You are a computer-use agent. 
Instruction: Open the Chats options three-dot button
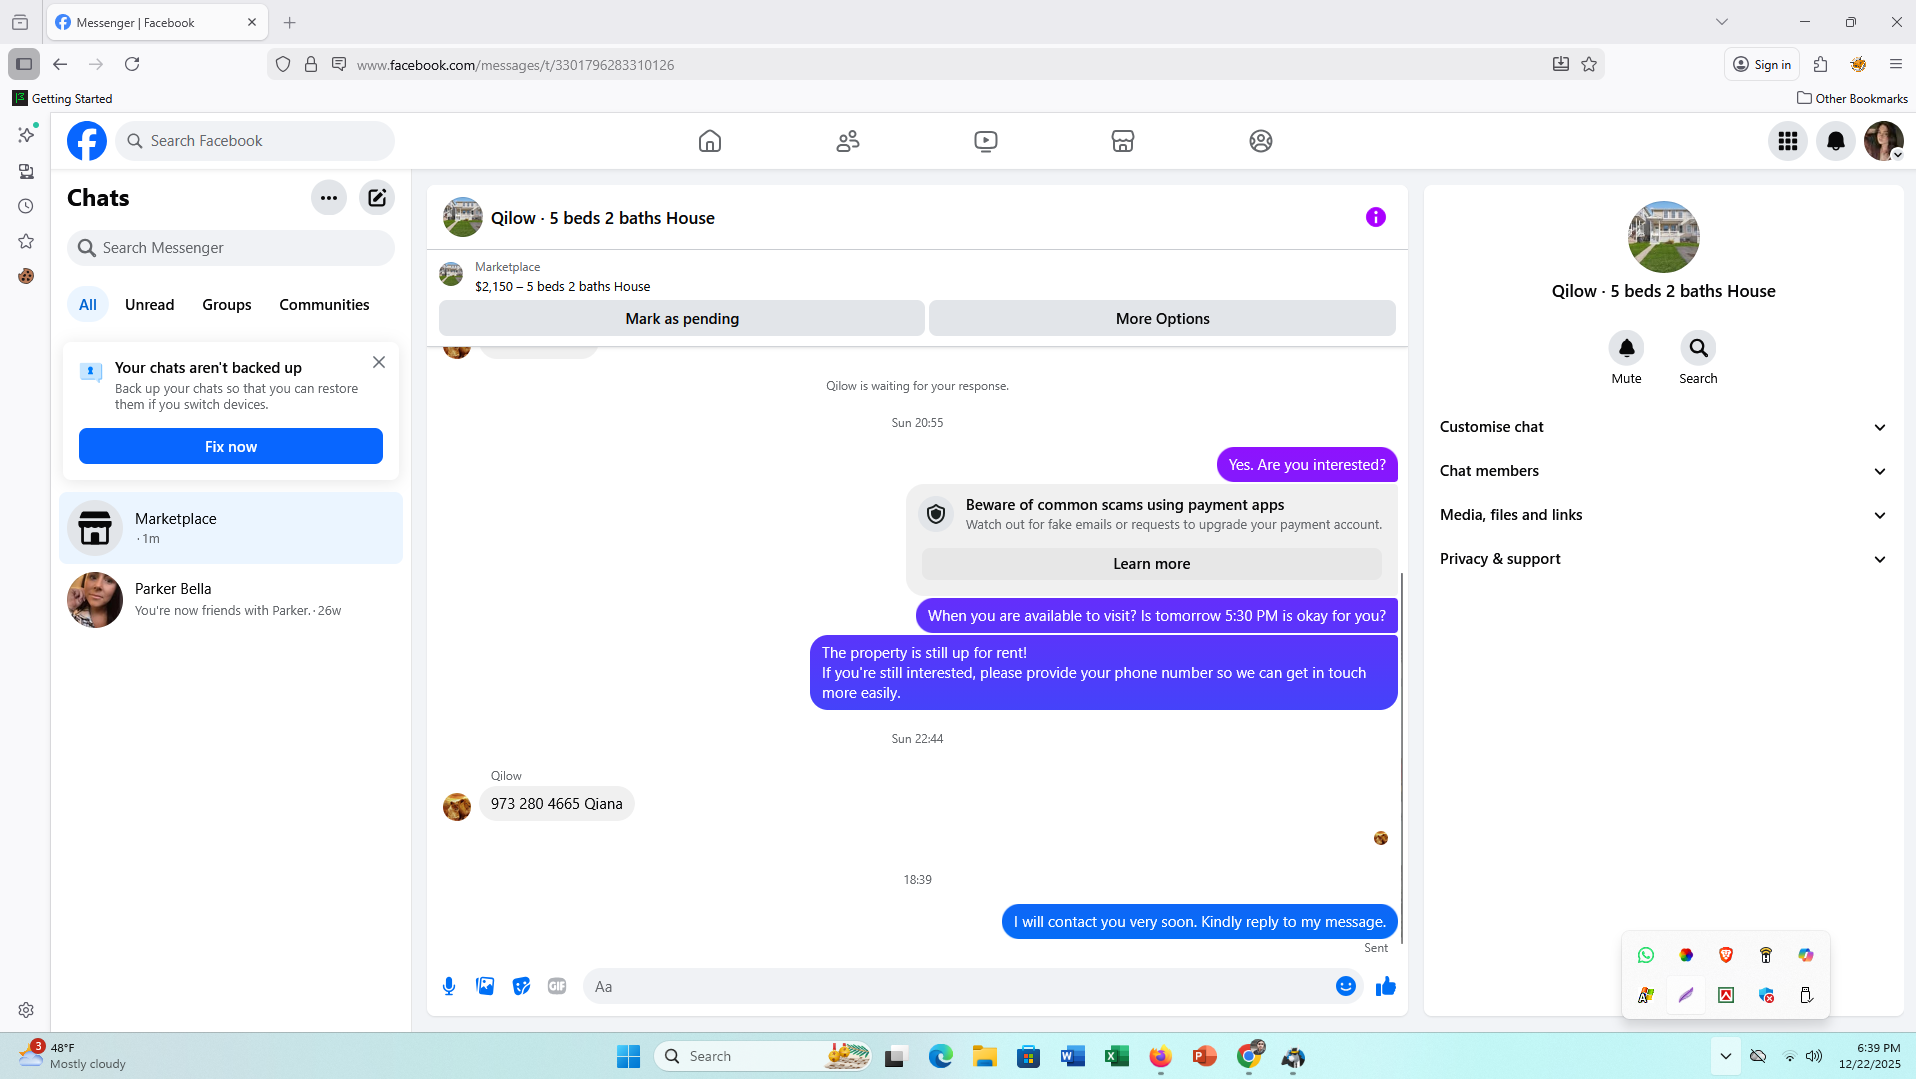[329, 198]
